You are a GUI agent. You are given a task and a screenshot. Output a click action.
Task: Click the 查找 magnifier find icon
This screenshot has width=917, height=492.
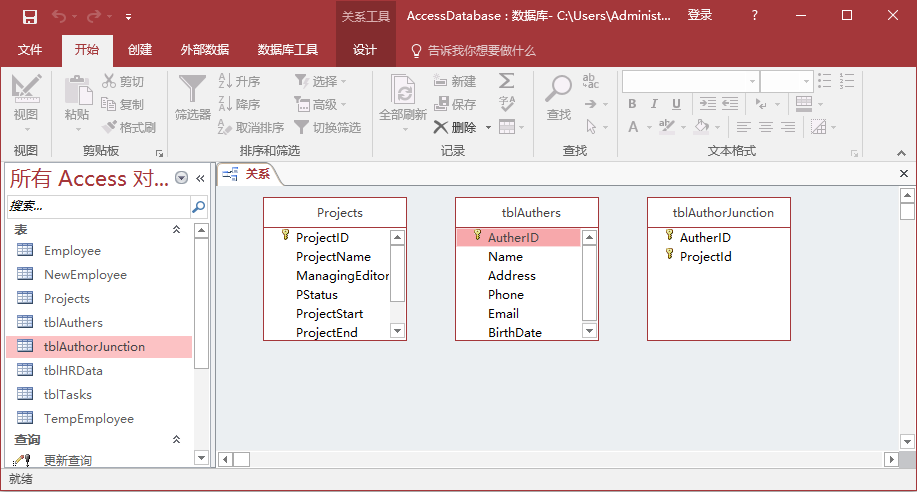559,97
